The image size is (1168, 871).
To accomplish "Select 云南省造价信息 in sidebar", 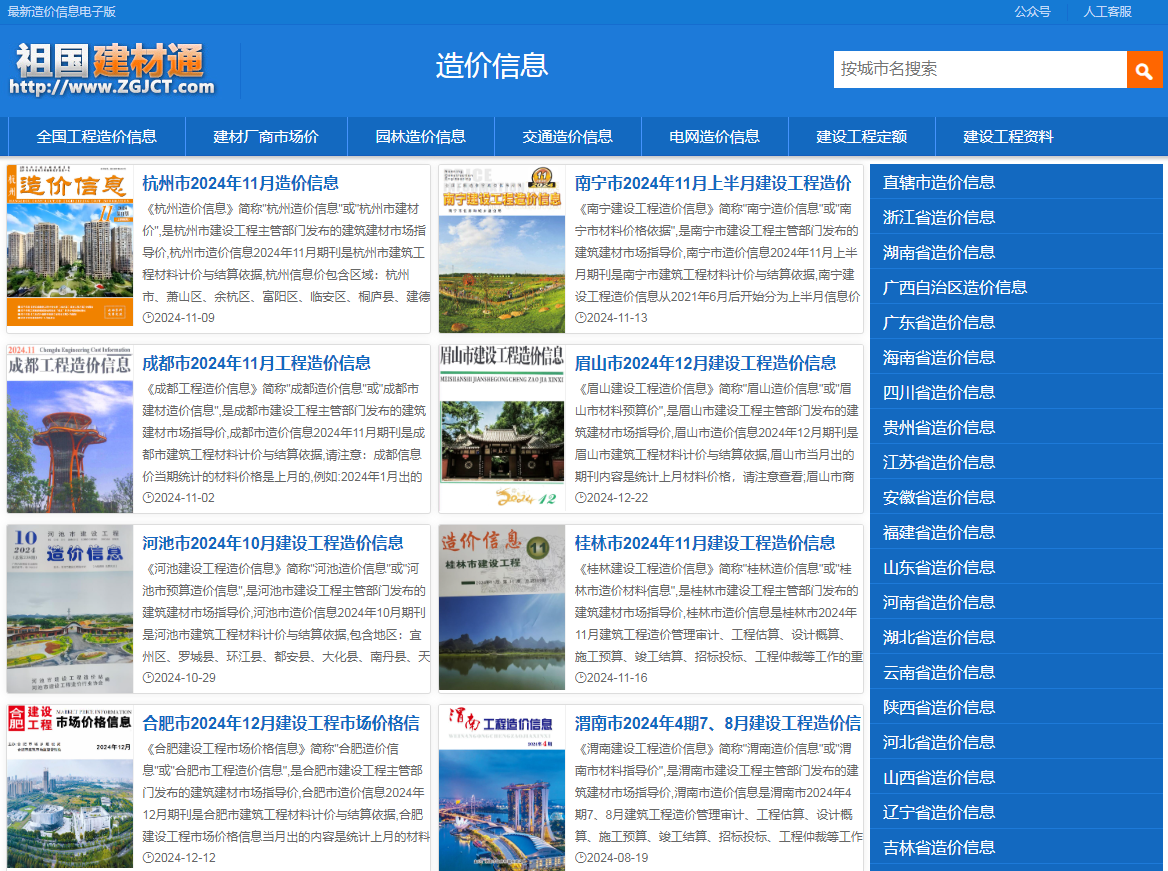I will (x=1016, y=673).
